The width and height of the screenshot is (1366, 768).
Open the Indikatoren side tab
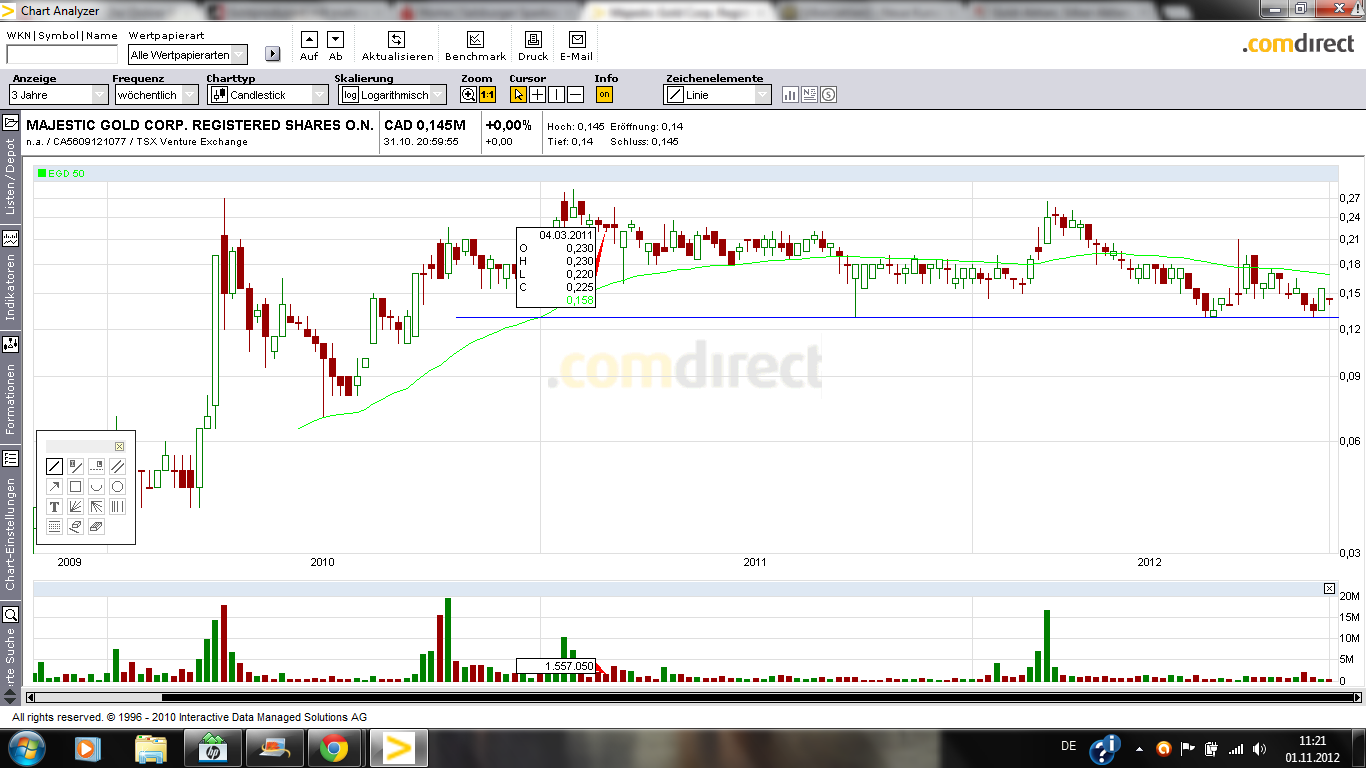tap(10, 276)
